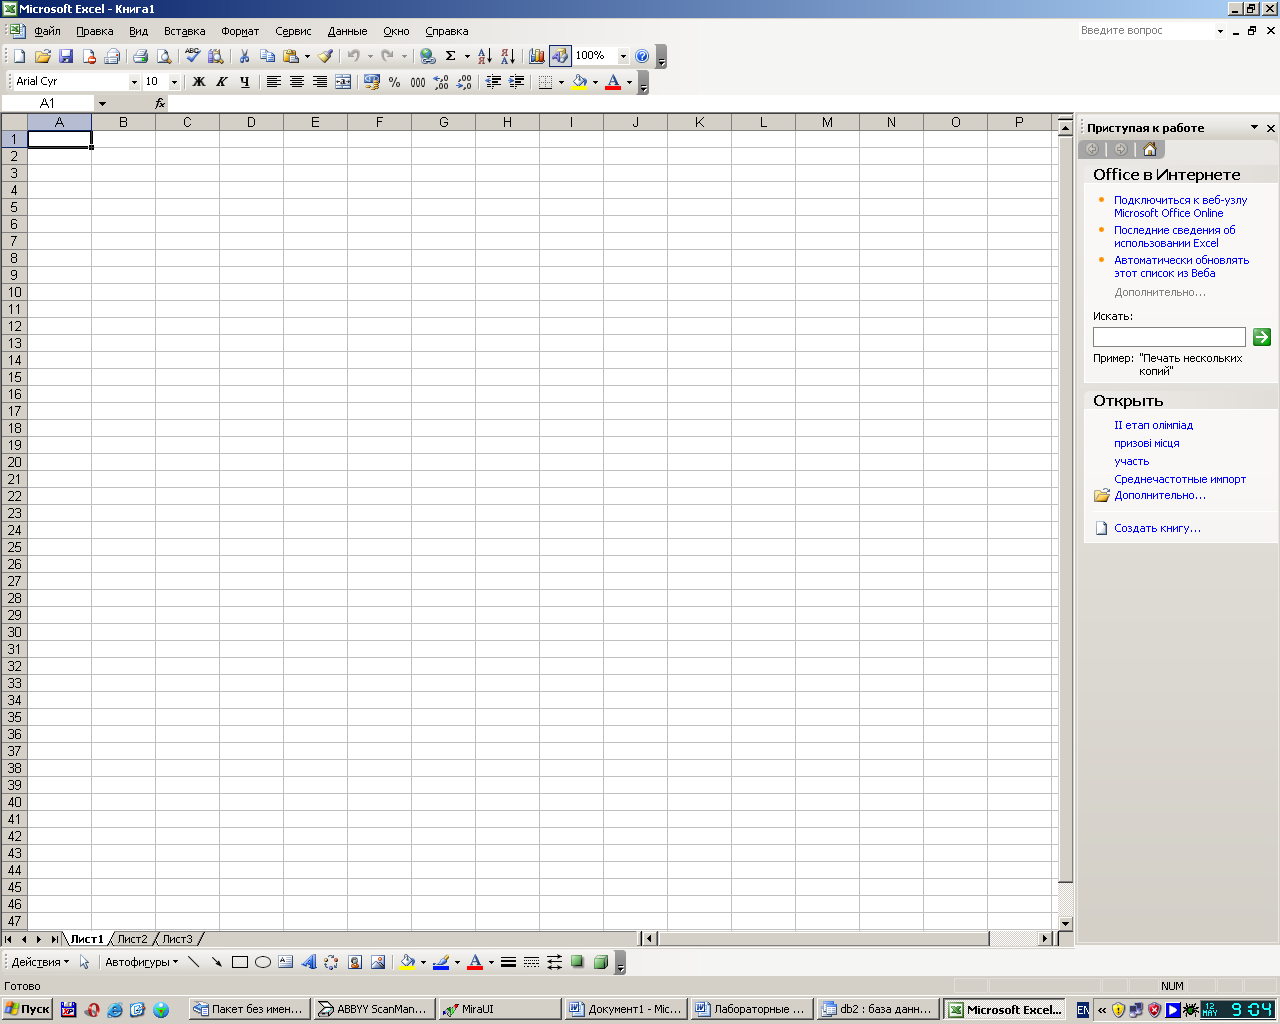Open Excel Help question mark icon

tap(642, 56)
